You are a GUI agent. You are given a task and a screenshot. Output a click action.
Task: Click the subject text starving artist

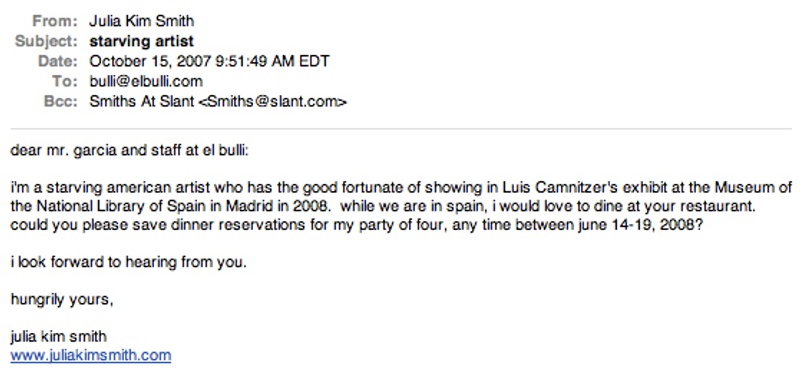[x=141, y=41]
